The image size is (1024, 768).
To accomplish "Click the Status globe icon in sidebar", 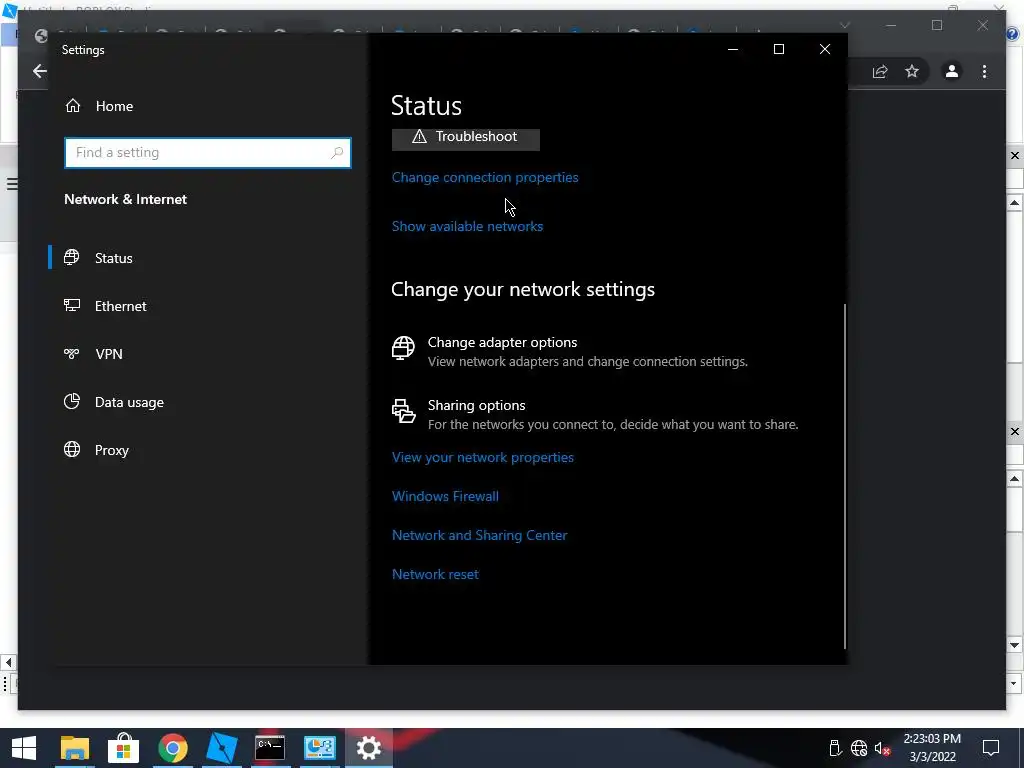I will point(72,257).
